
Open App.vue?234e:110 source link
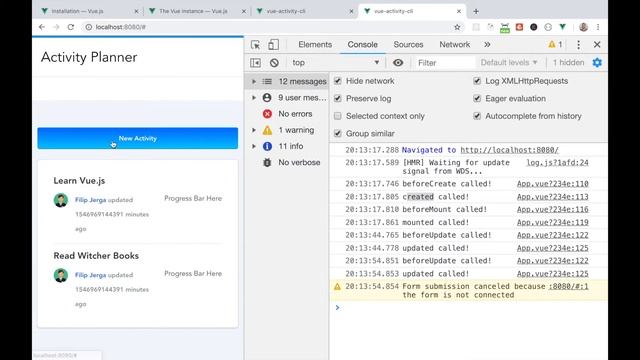coord(553,184)
